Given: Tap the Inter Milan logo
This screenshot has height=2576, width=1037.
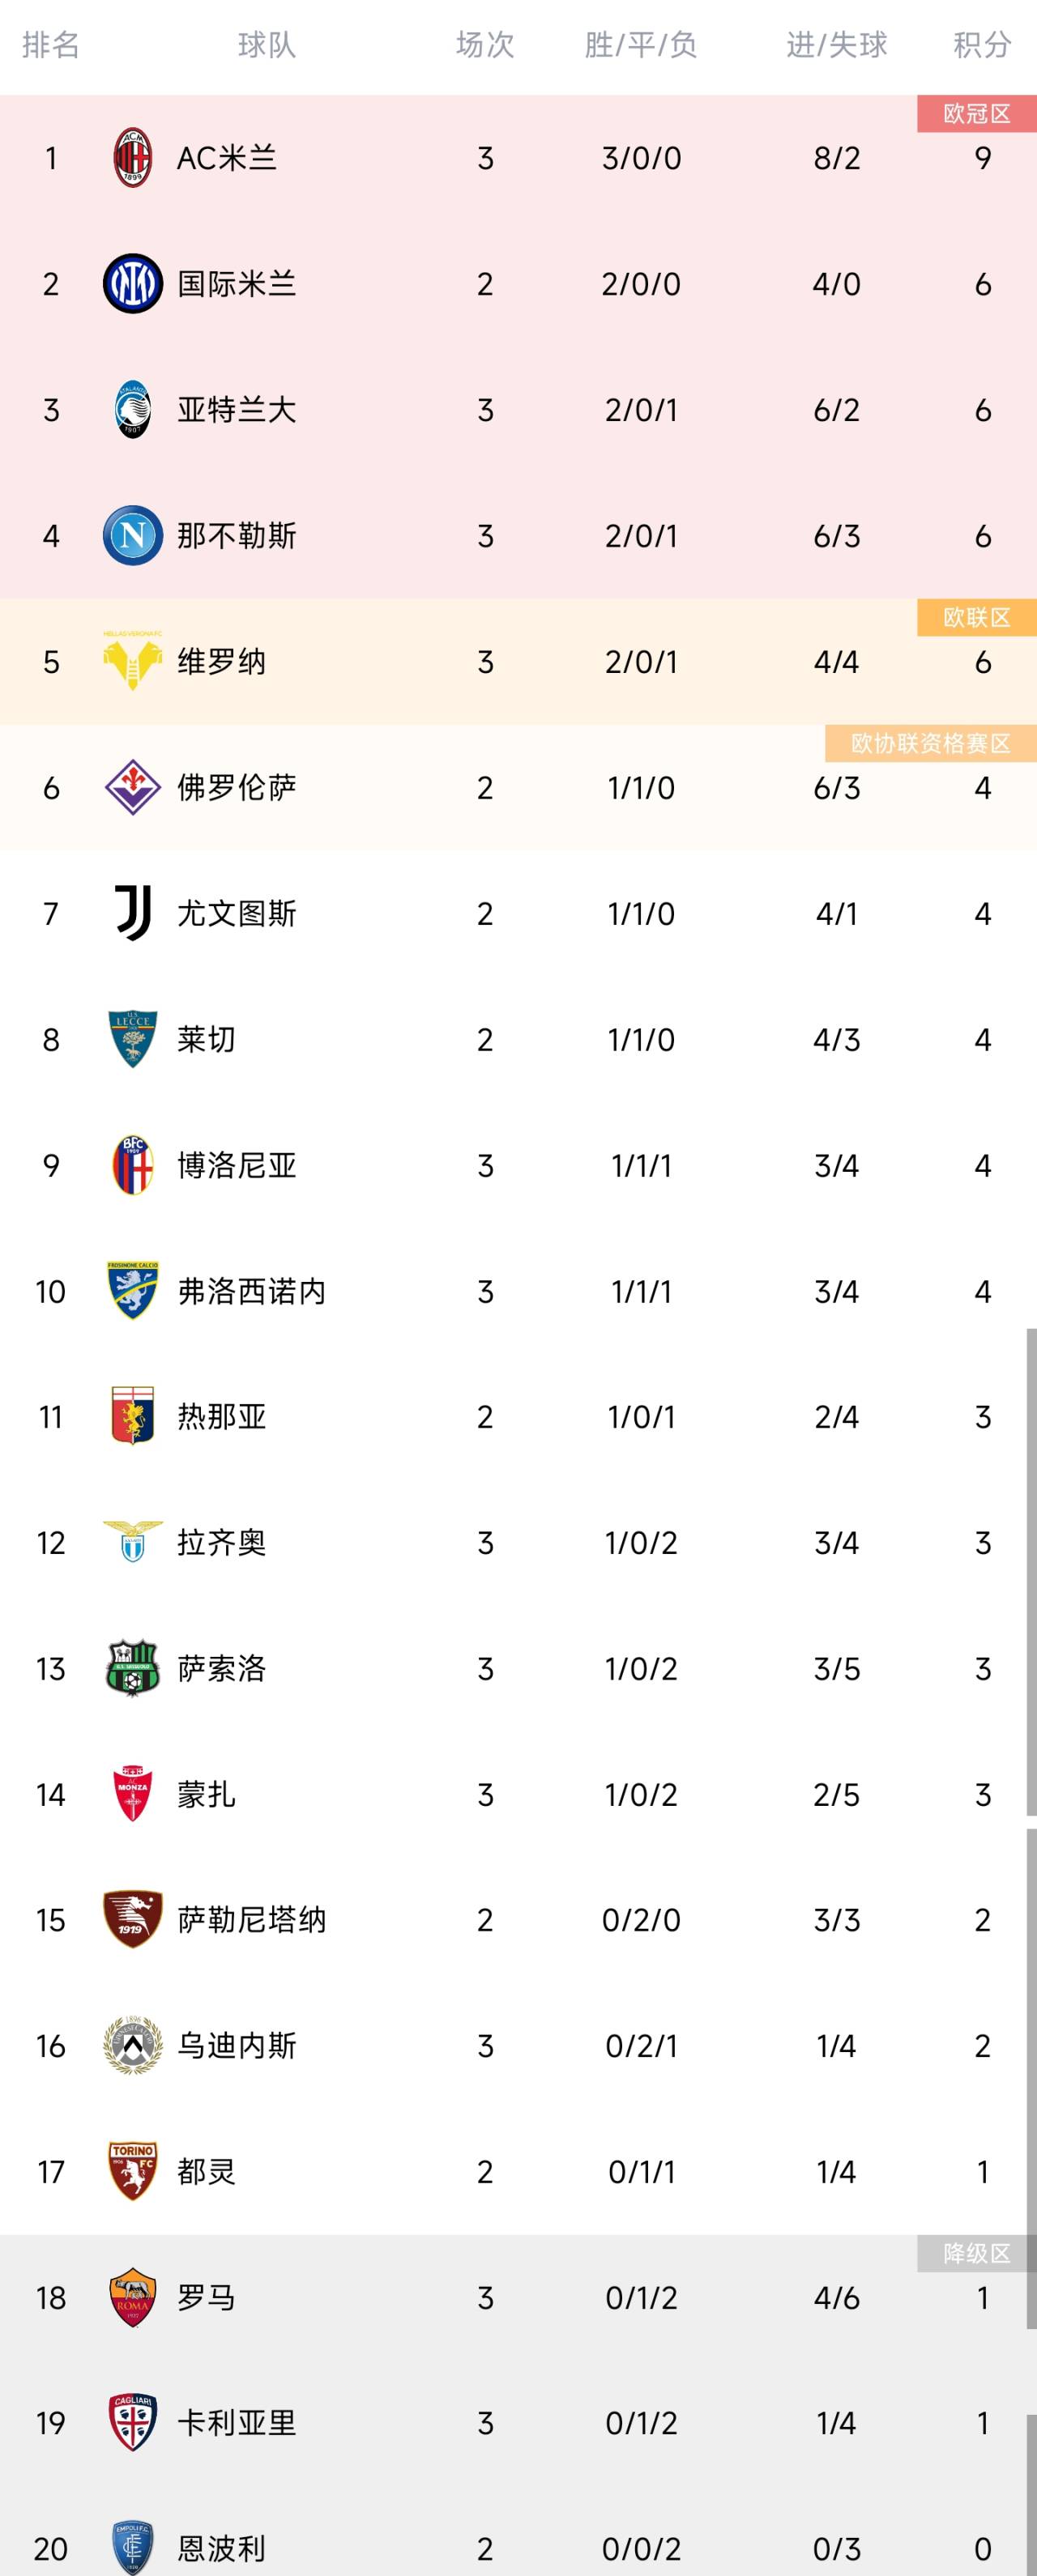Looking at the screenshot, I should tap(132, 284).
